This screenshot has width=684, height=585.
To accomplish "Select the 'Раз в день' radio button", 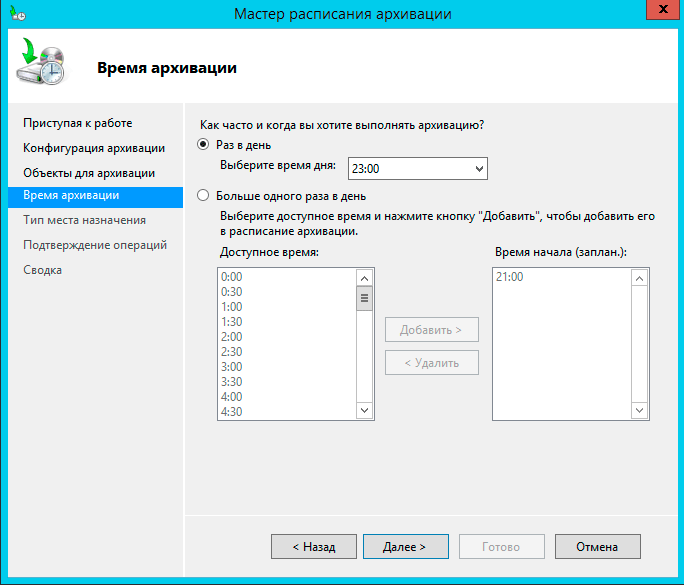I will click(x=204, y=145).
